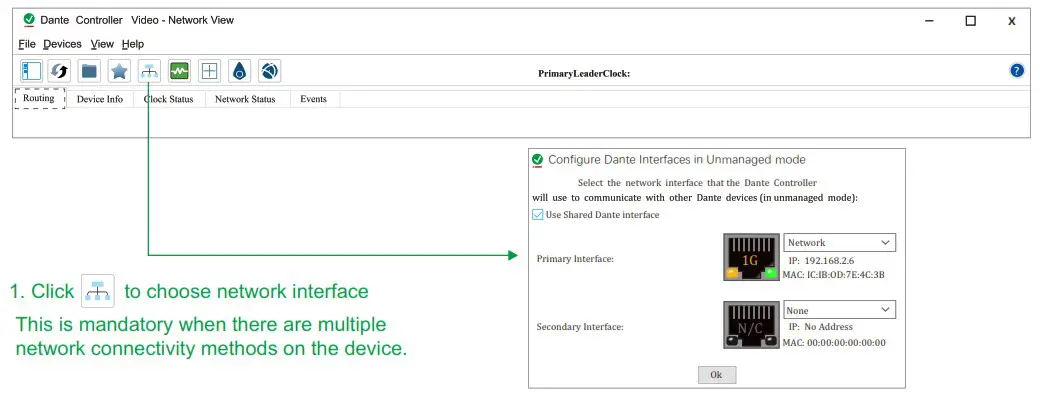Click the Secondary Interface label
This screenshot has width=1040, height=411.
[x=580, y=327]
